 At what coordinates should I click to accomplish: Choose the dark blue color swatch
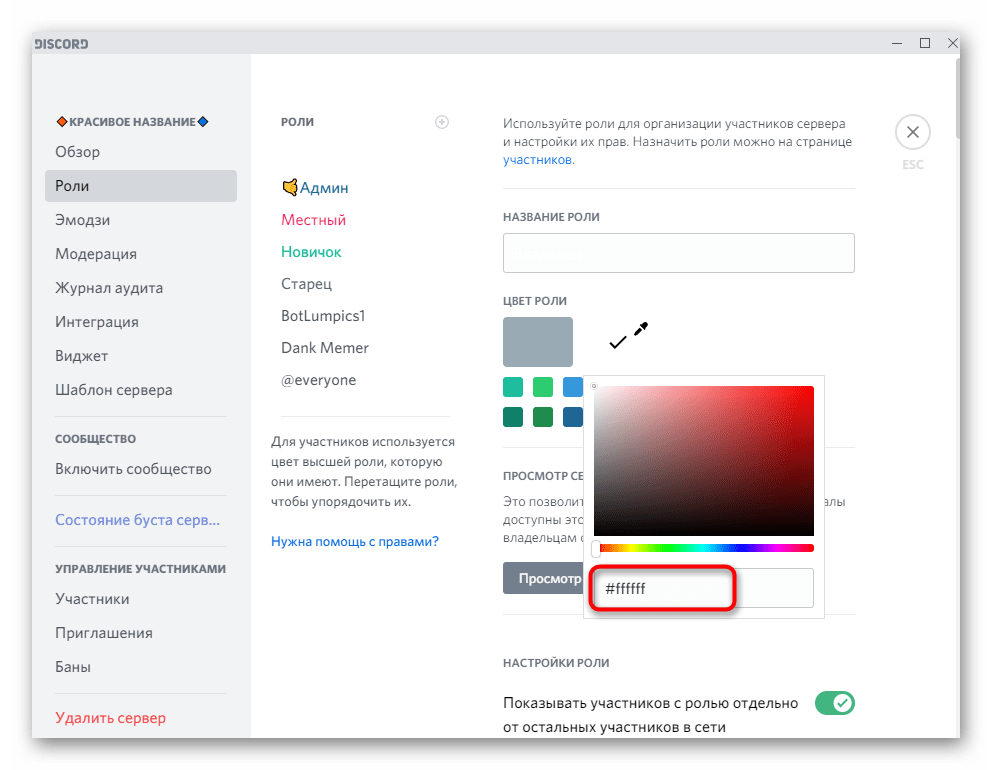573,417
